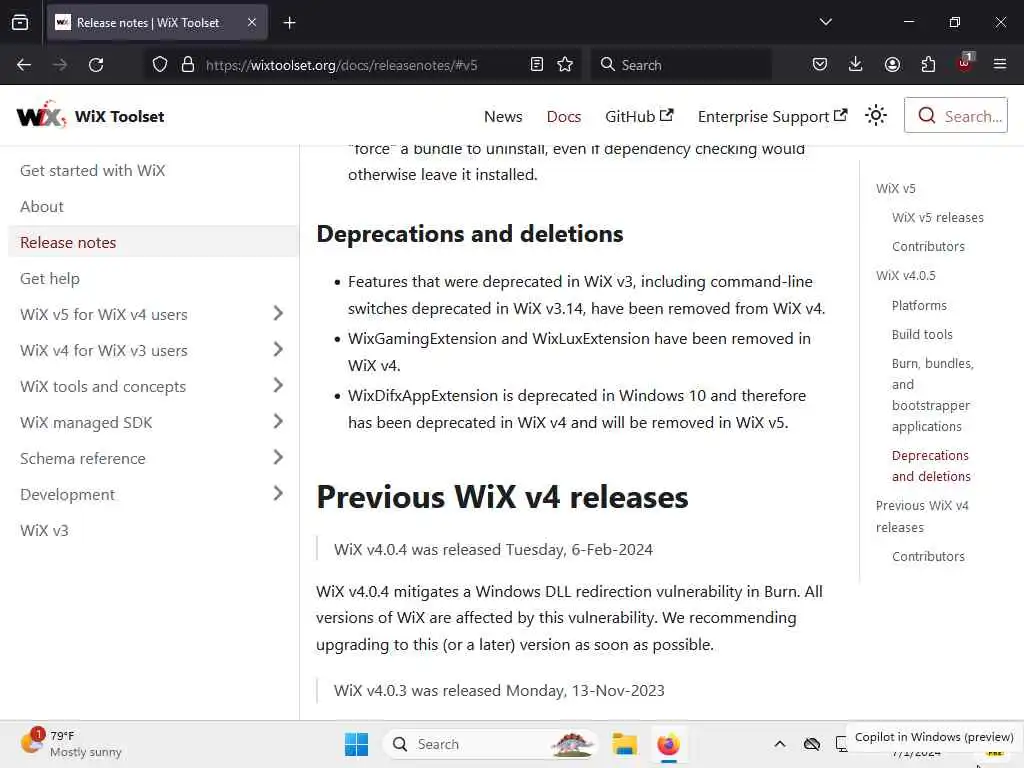Viewport: 1024px width, 768px height.
Task: Jump to WiX v4.0.5 in contents
Action: pos(905,276)
